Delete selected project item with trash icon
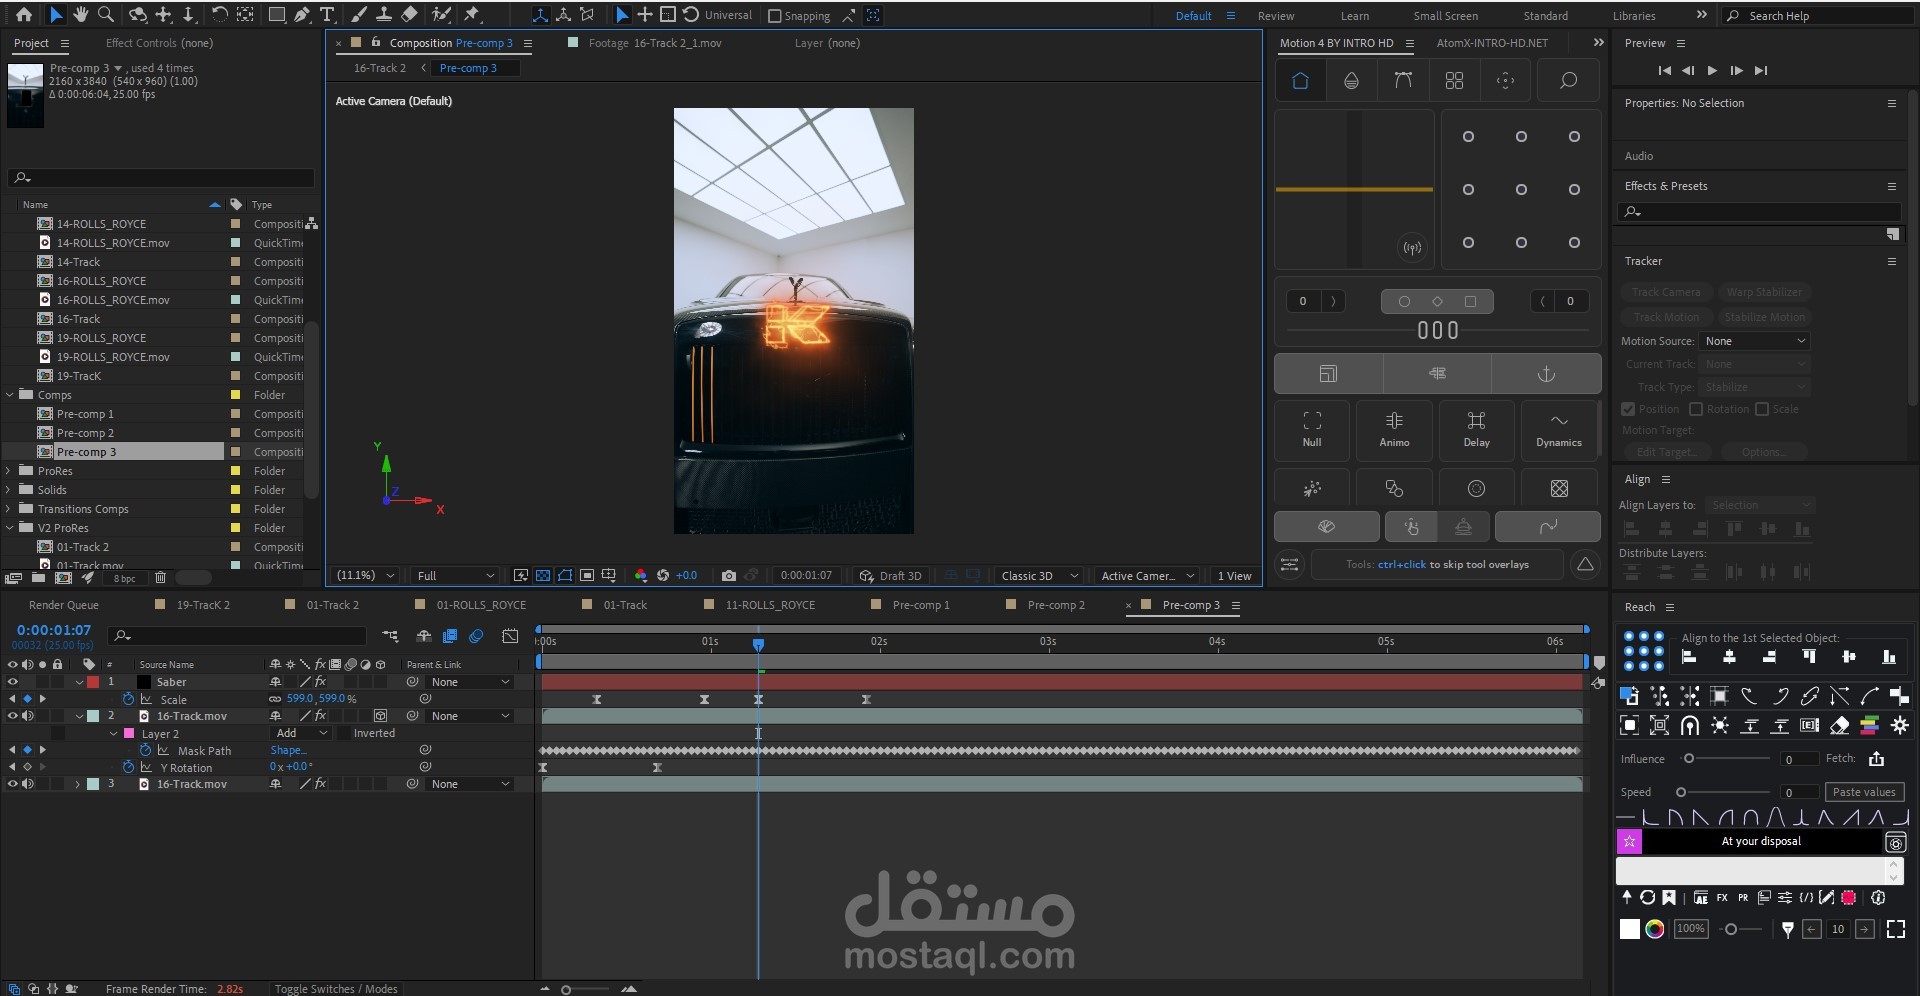 pos(160,578)
